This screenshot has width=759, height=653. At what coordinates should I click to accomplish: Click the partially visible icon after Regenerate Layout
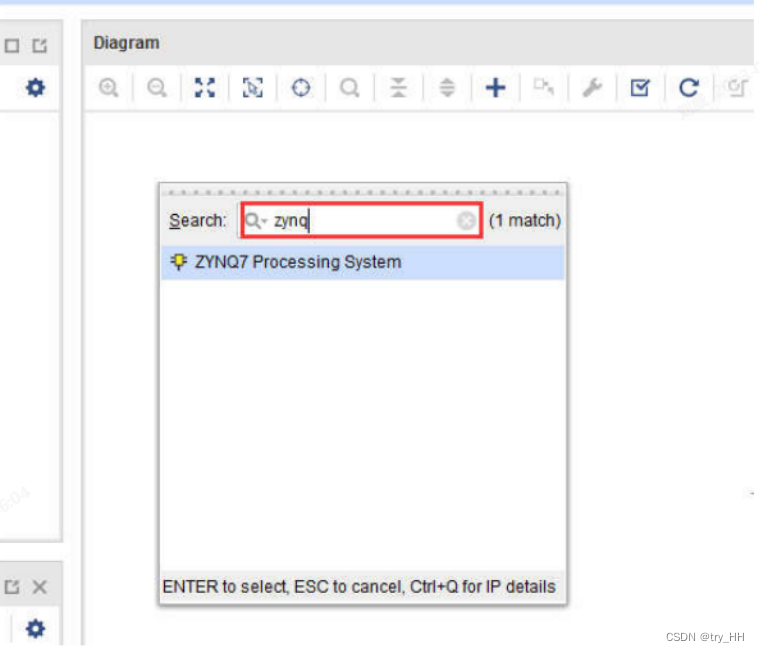(x=737, y=88)
